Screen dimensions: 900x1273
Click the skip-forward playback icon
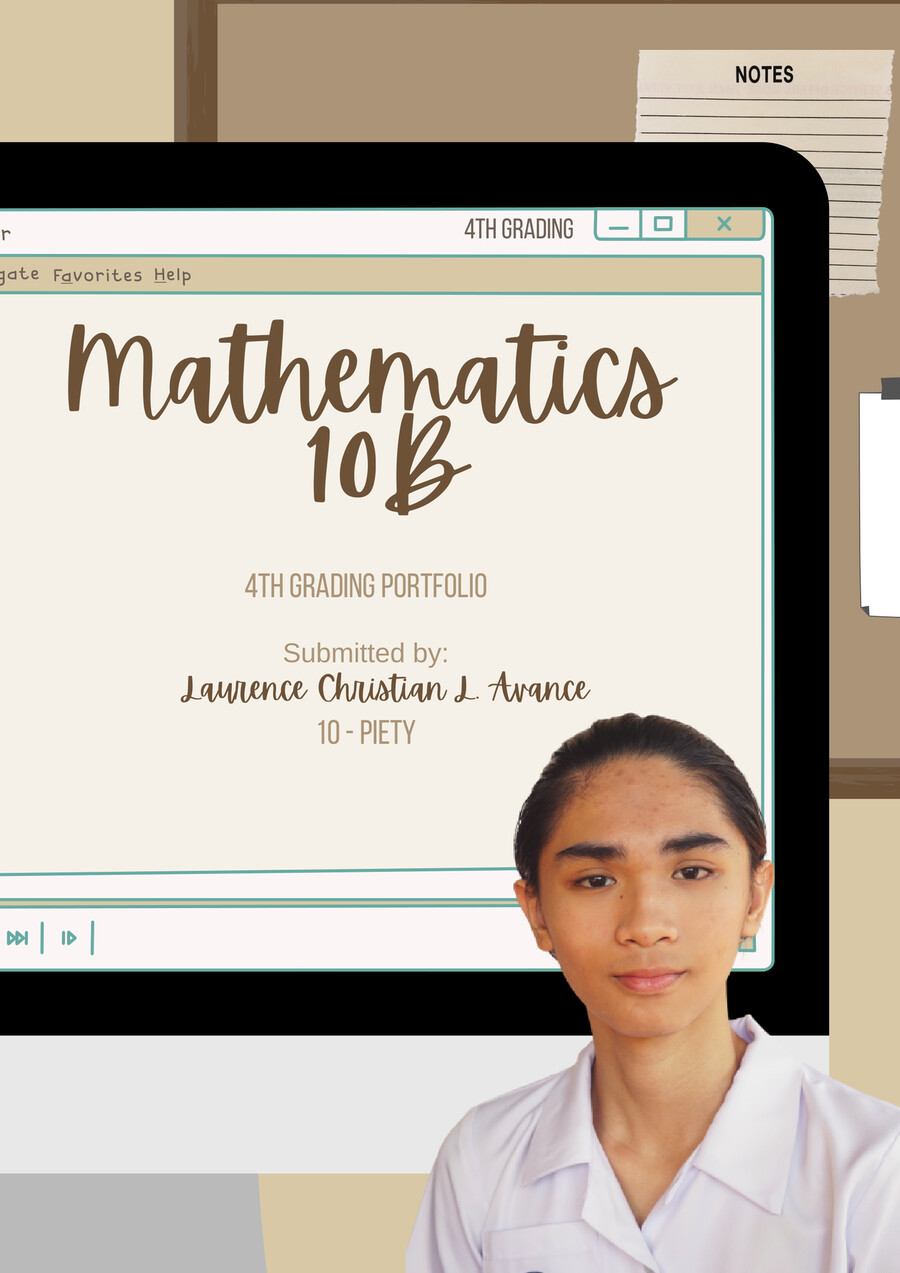[17, 938]
